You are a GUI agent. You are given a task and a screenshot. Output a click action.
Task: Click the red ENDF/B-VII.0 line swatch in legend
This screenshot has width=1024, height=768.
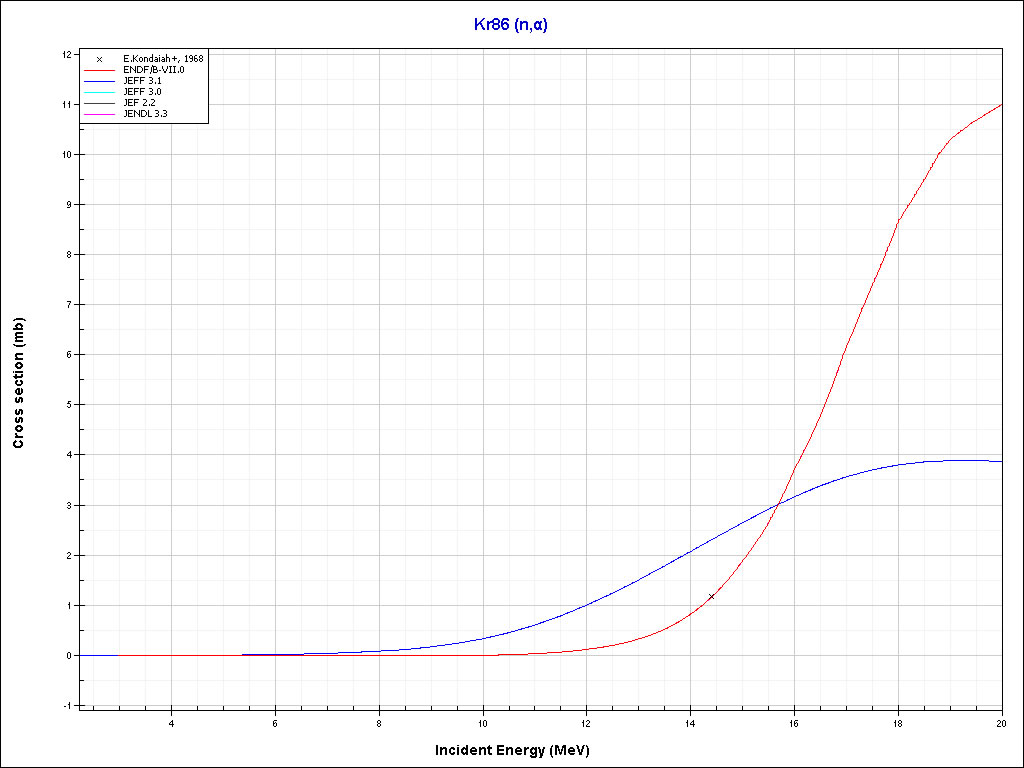[x=99, y=70]
